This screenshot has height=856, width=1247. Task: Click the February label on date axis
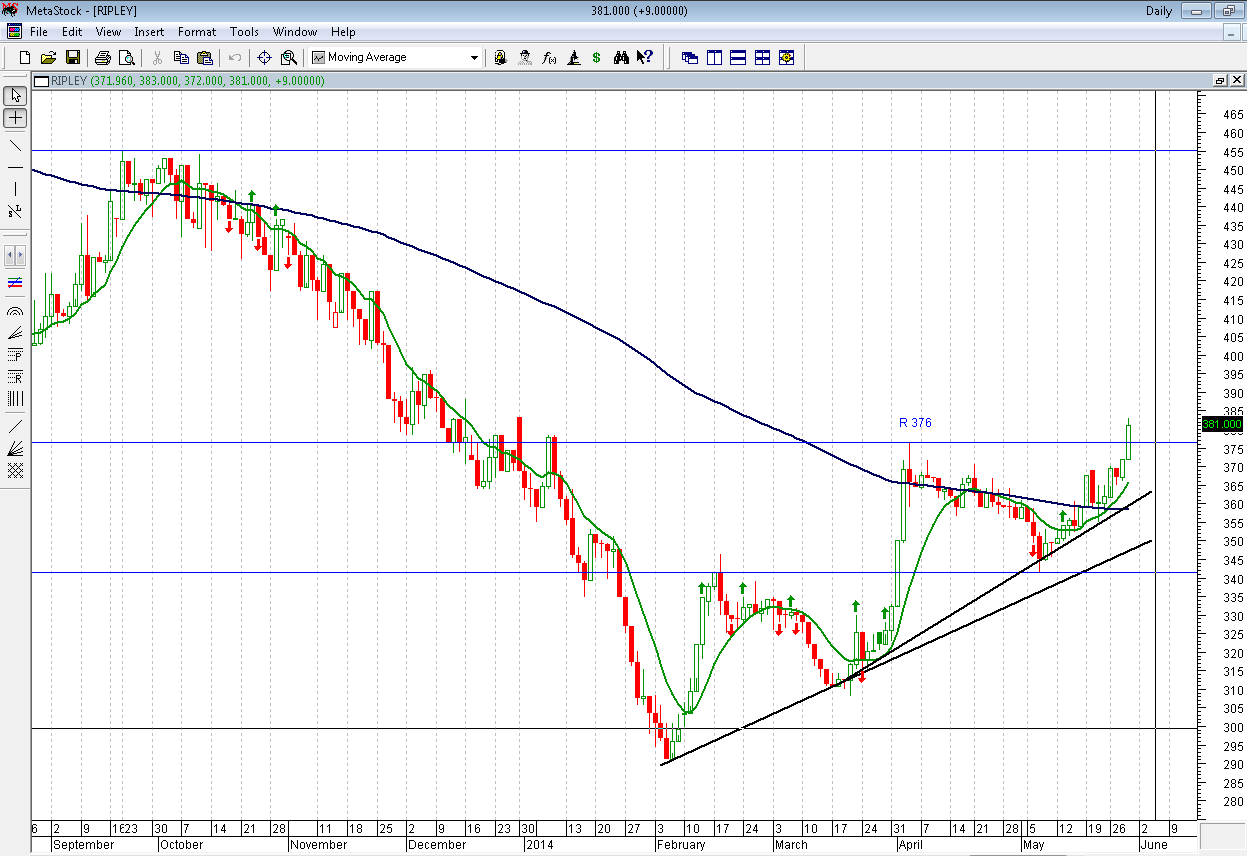(x=681, y=845)
